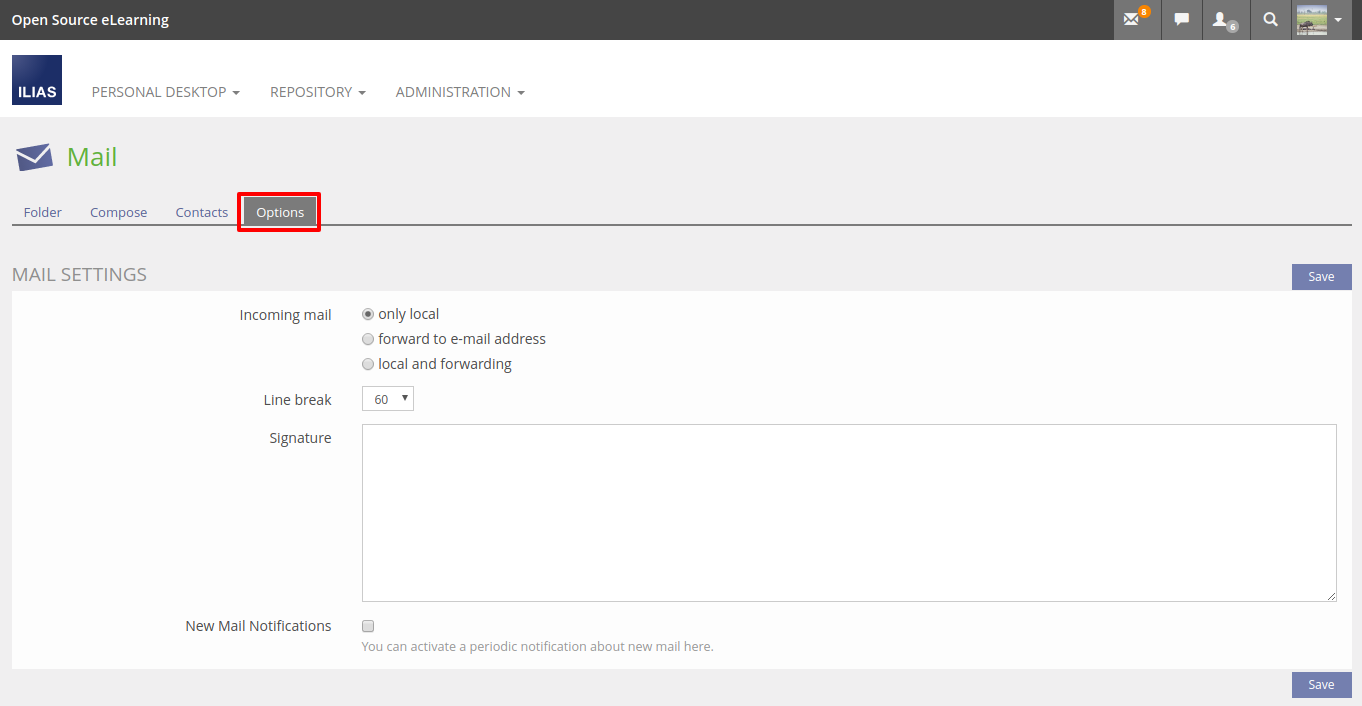
Task: Click inside the Signature text area
Action: (x=848, y=512)
